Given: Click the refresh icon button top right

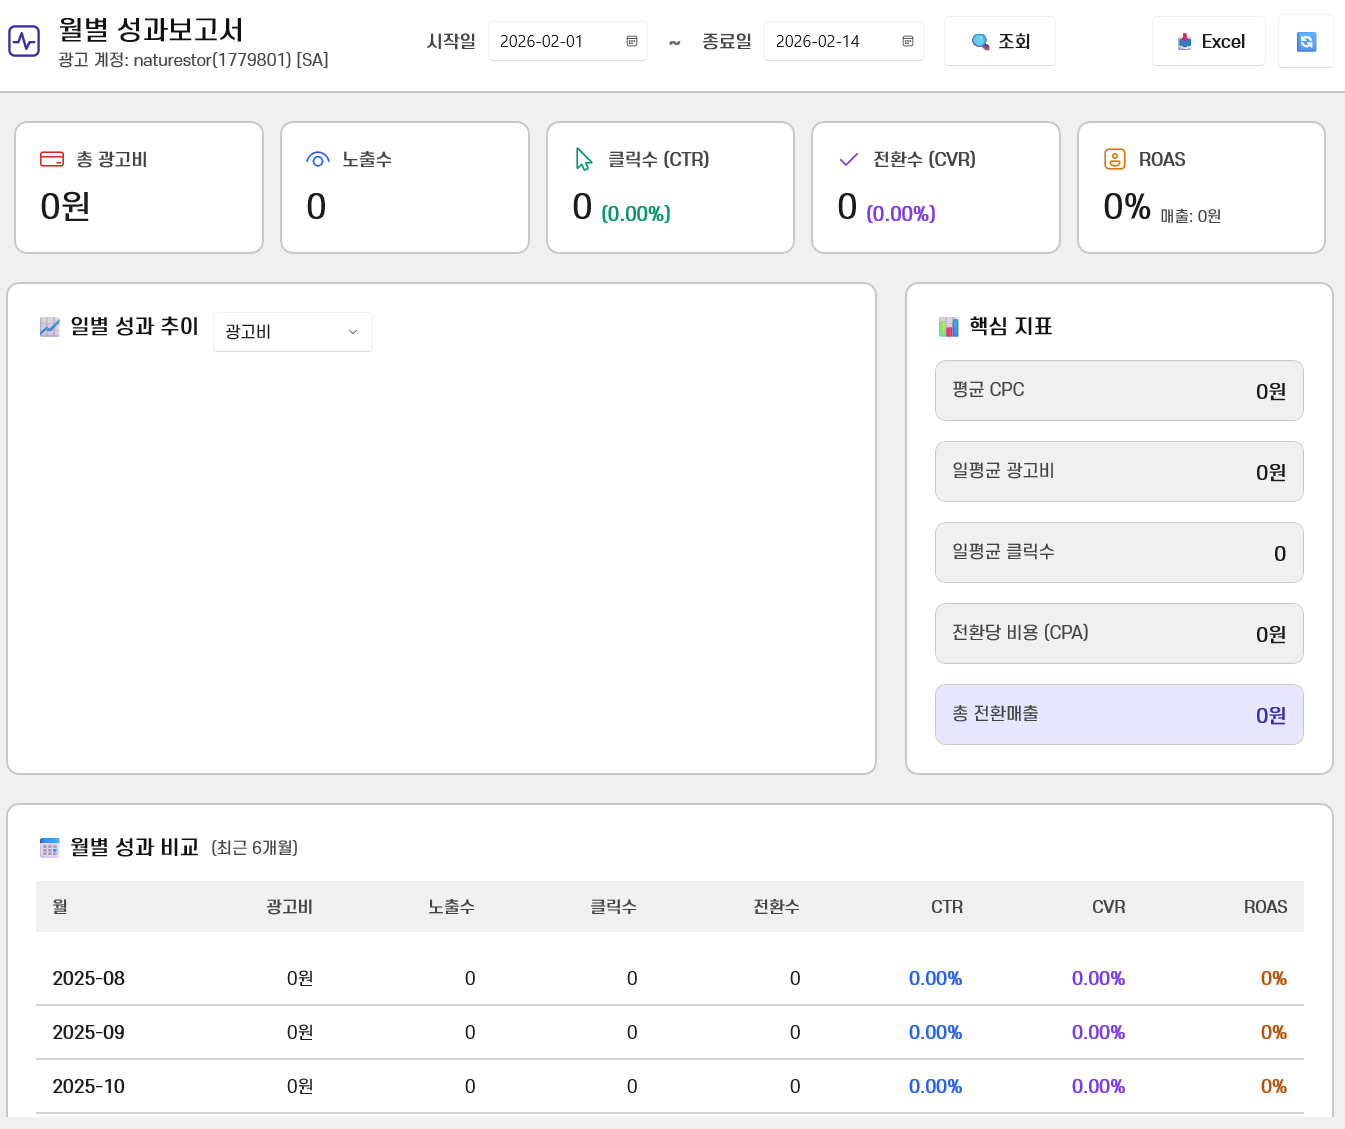Looking at the screenshot, I should click(x=1306, y=41).
